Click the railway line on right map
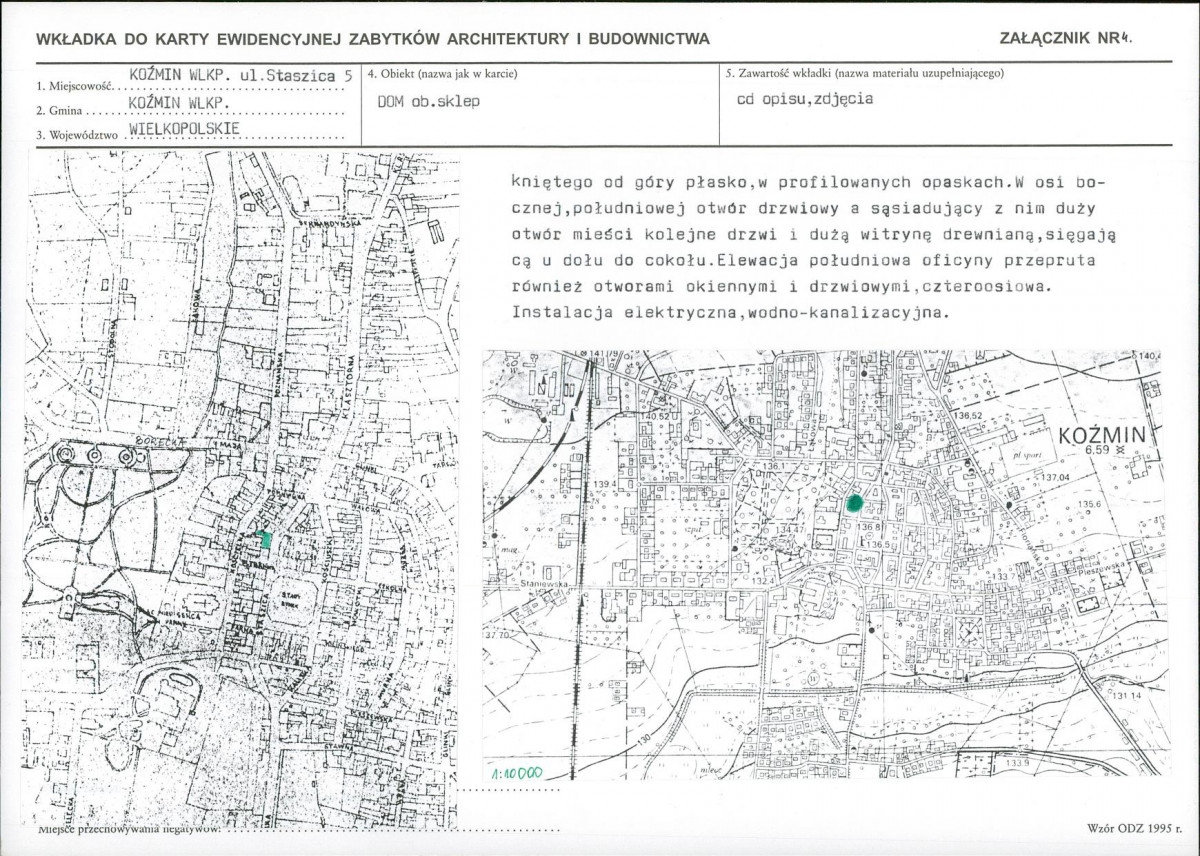 (589, 560)
